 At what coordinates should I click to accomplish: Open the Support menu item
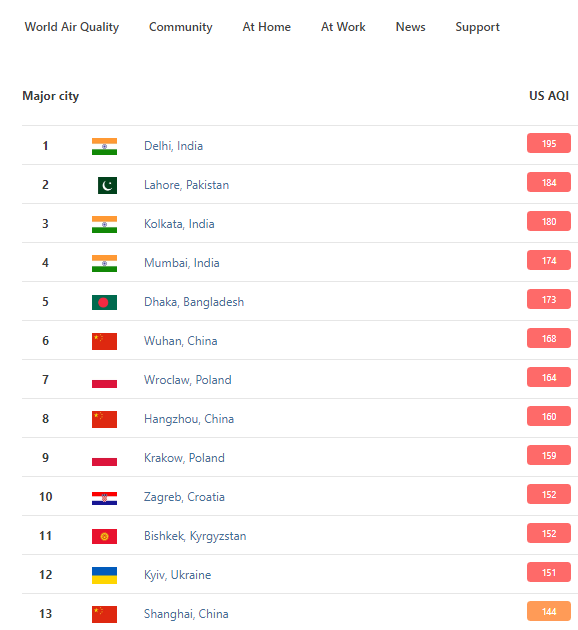pyautogui.click(x=478, y=27)
